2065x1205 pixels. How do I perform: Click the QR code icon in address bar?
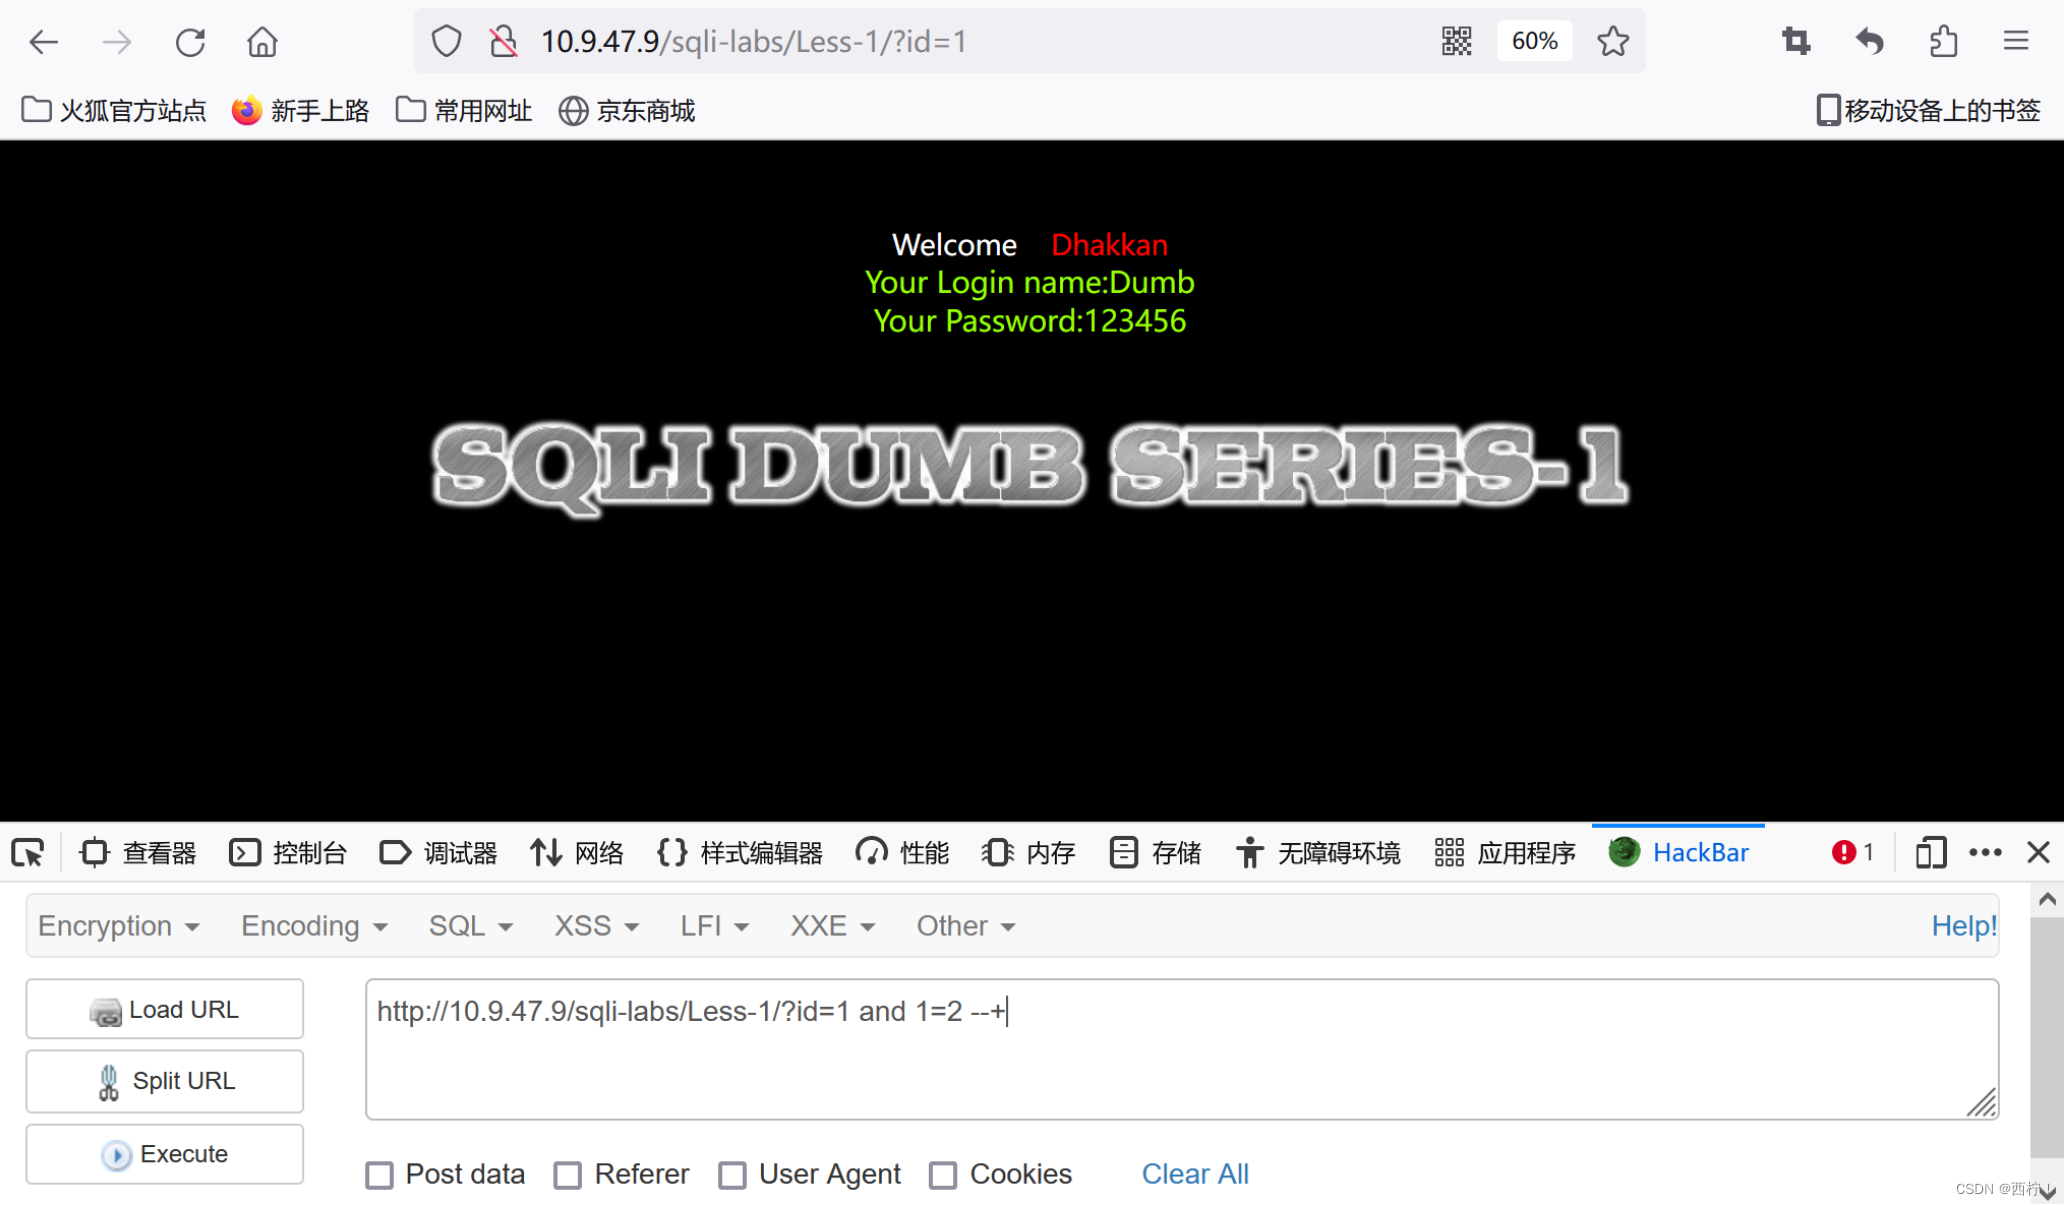coord(1456,42)
